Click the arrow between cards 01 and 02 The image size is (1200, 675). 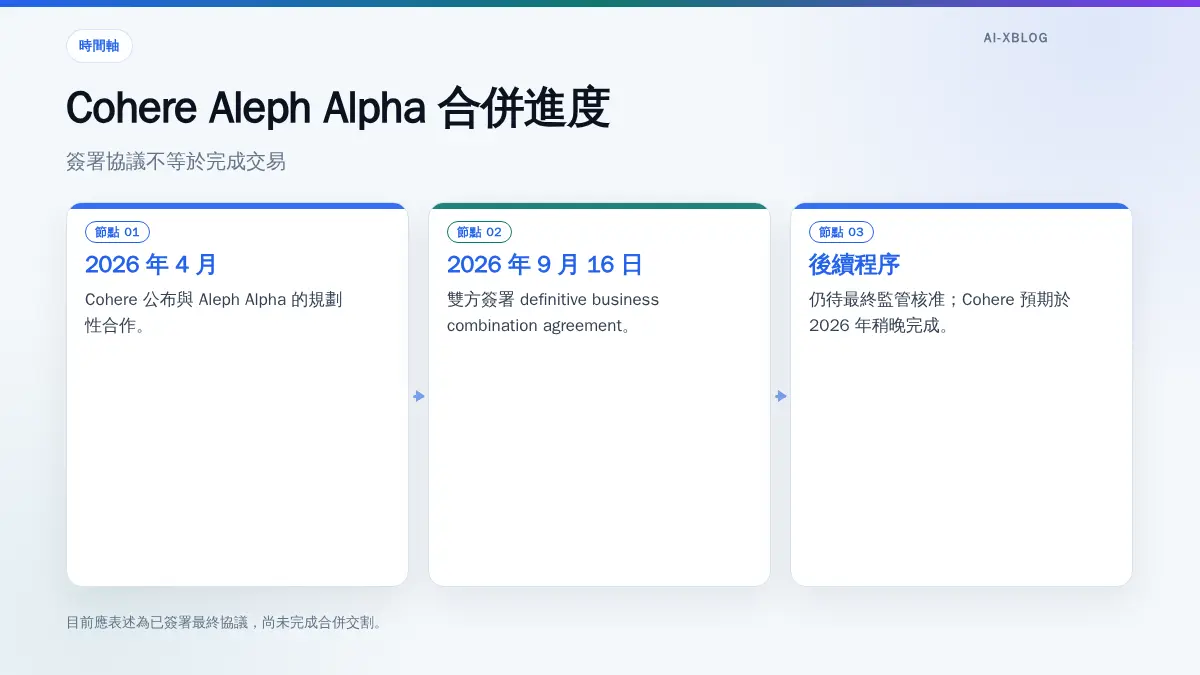click(419, 396)
